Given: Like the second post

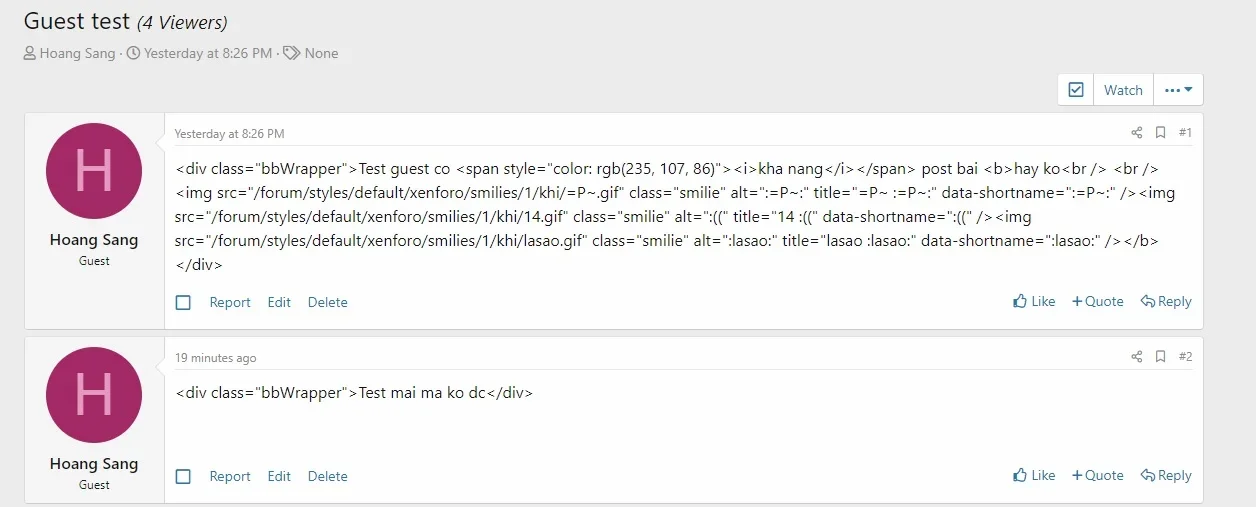Looking at the screenshot, I should point(1034,475).
